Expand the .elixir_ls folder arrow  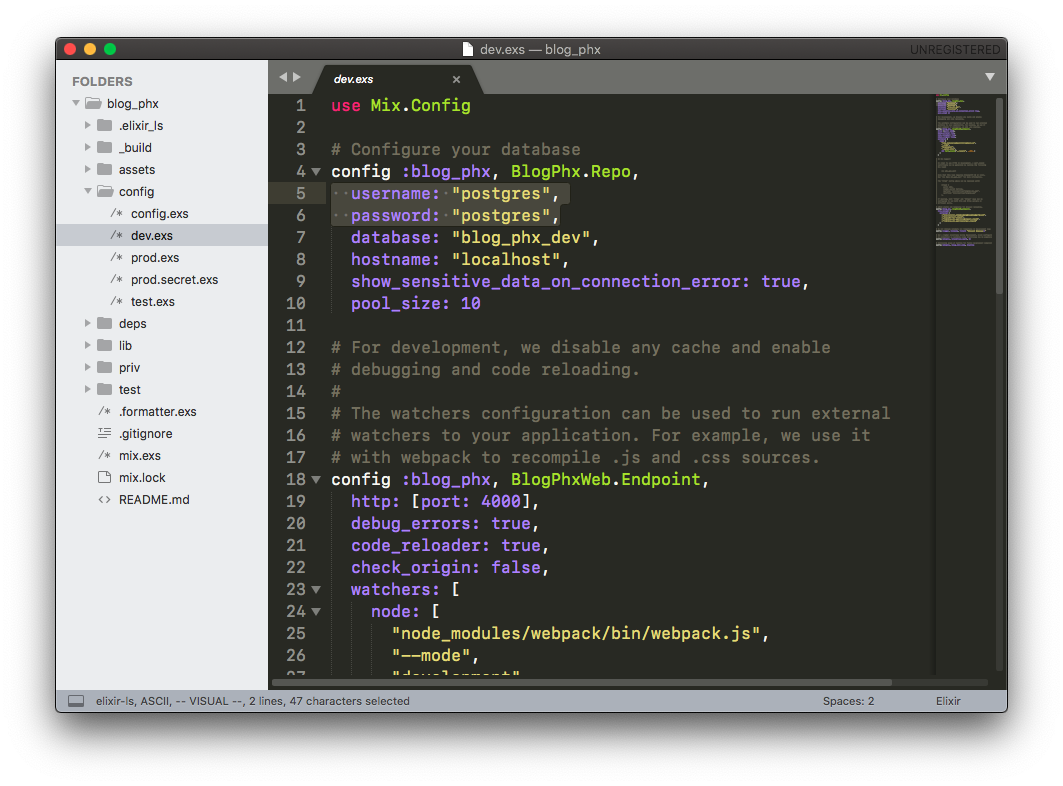click(x=87, y=125)
